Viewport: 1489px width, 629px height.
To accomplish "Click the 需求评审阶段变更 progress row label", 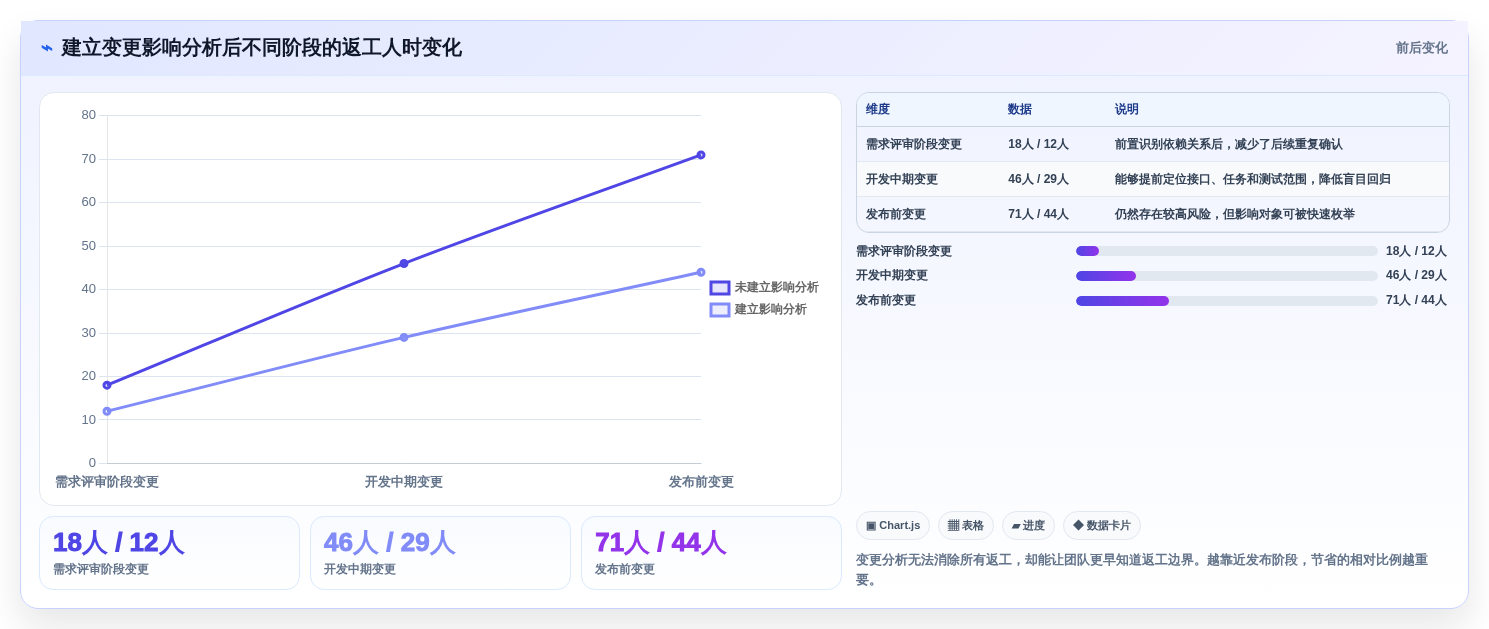I will coord(904,252).
